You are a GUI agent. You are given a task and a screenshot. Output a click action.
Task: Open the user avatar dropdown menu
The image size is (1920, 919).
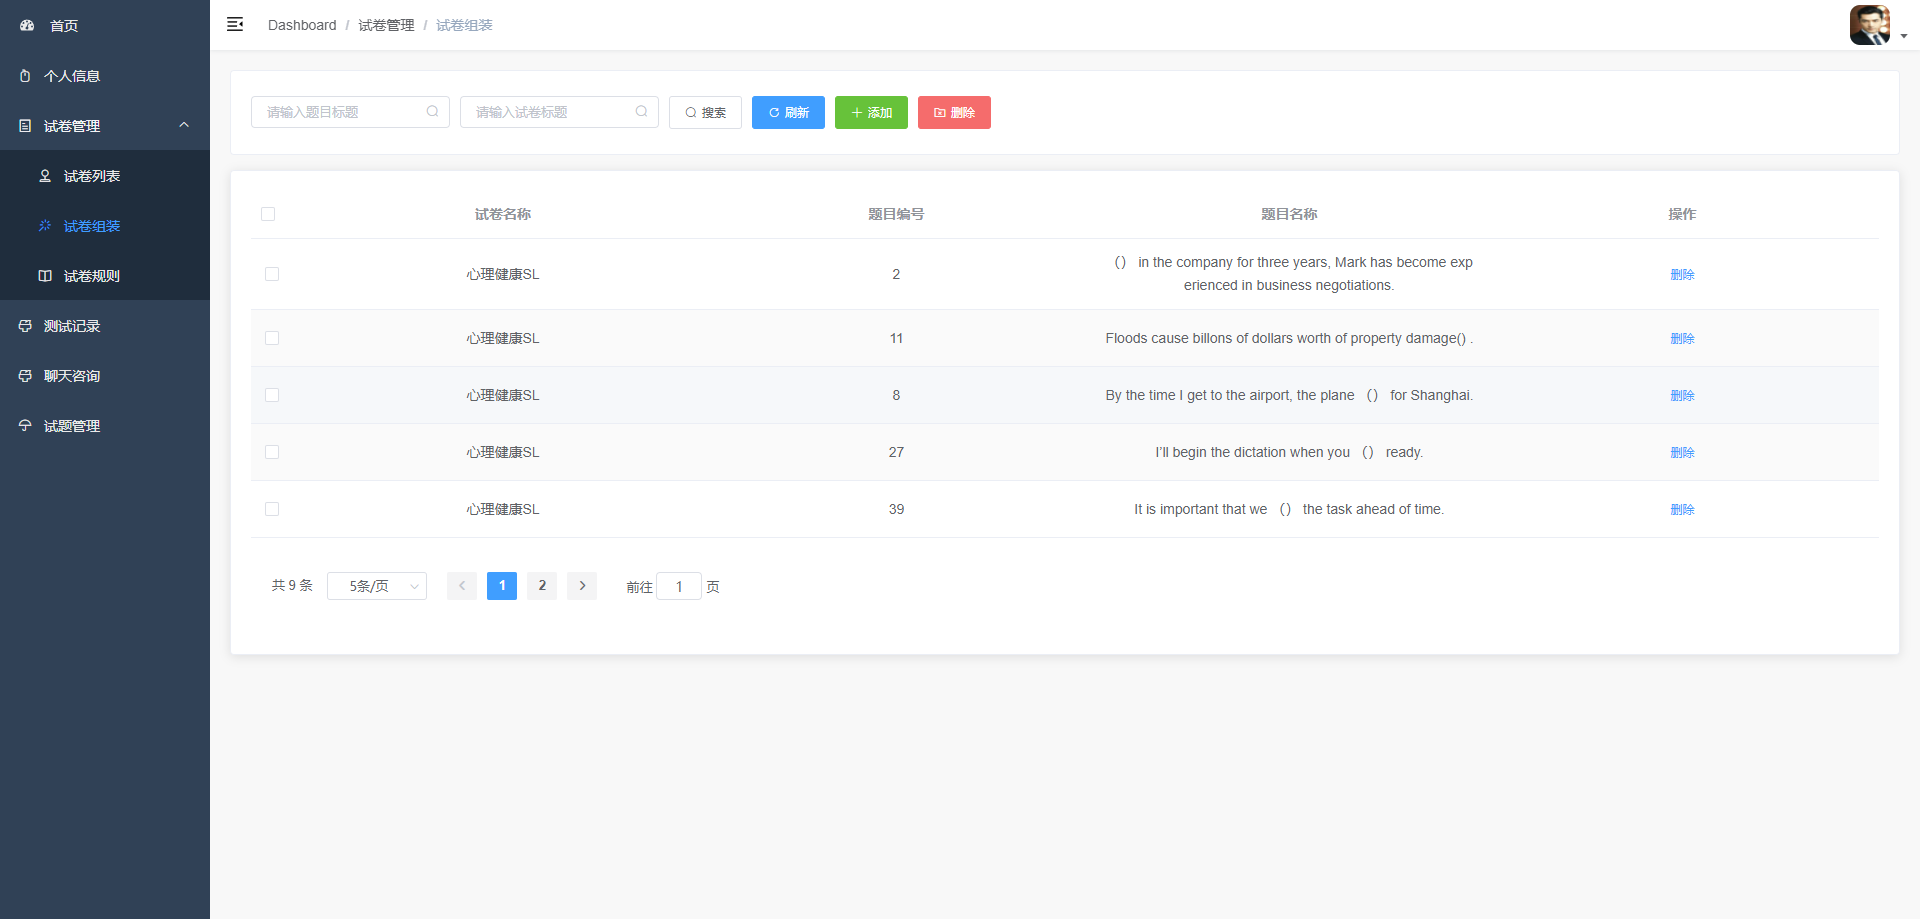[x=1877, y=26]
